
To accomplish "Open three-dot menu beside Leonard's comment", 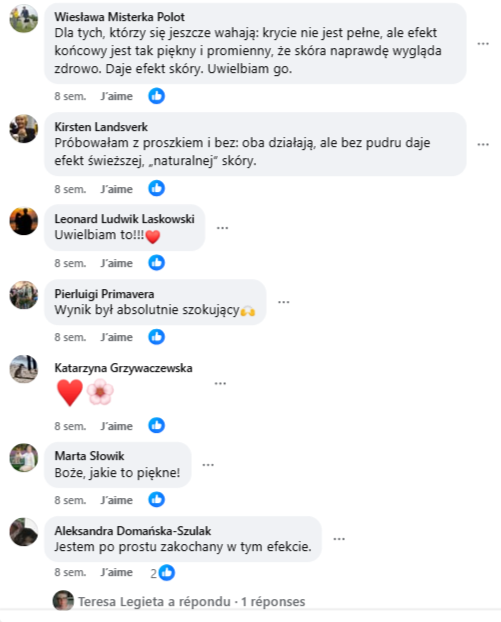I will click(x=223, y=228).
